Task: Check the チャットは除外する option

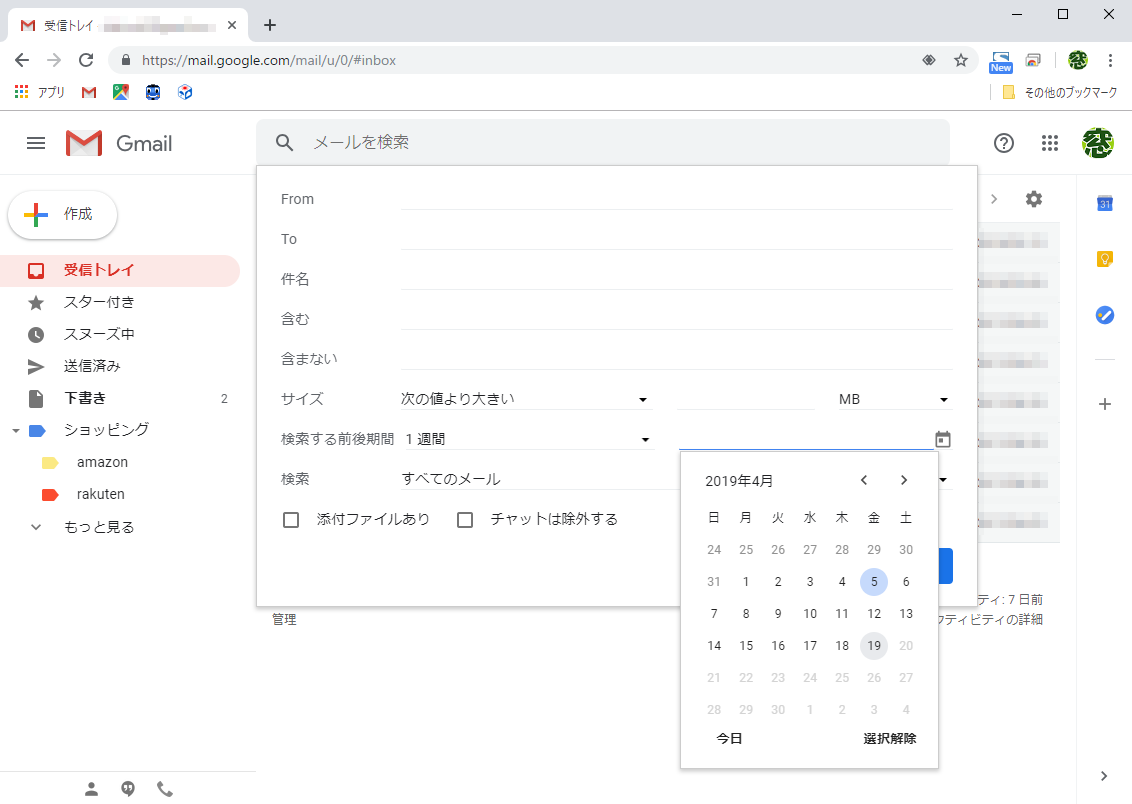Action: (x=466, y=519)
